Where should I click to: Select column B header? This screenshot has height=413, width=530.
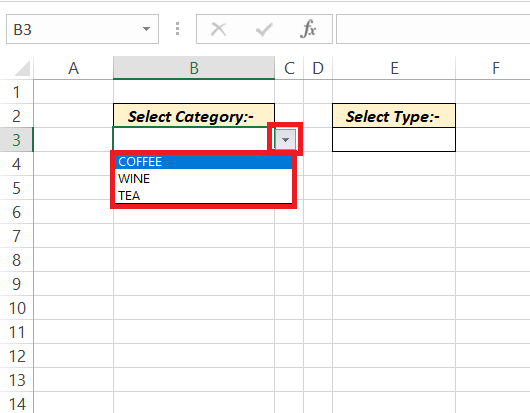coord(194,68)
